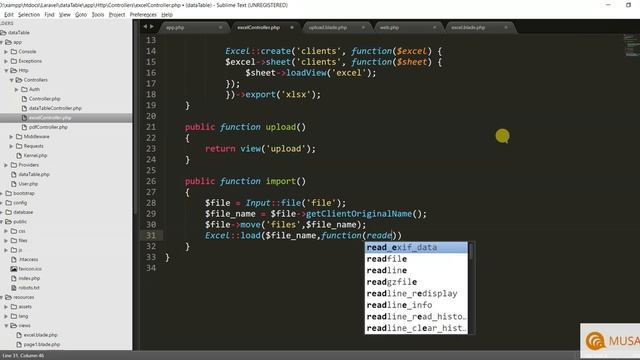The image size is (640, 360).
Task: Open the Selection menu
Action: (29, 14)
